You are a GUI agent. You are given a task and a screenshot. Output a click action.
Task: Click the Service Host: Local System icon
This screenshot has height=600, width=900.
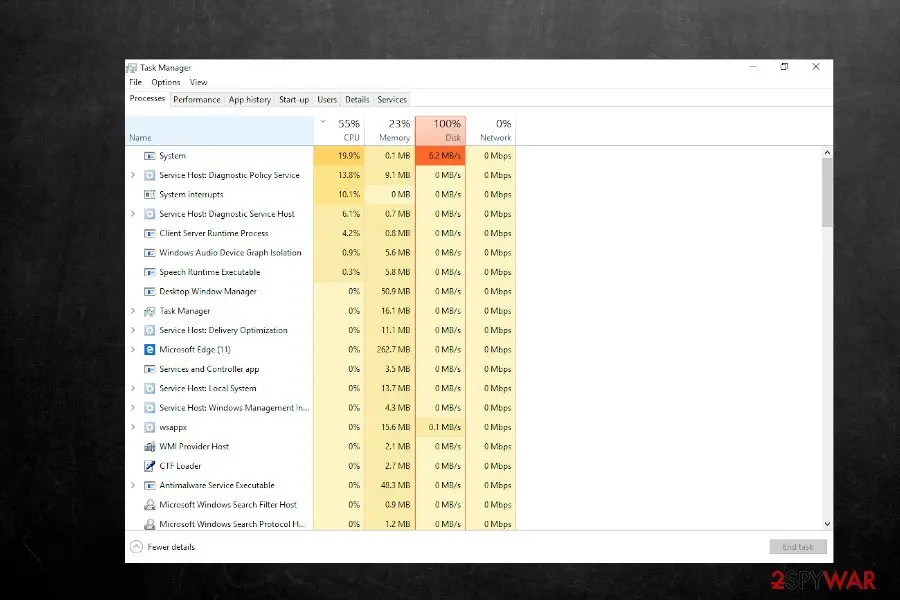[149, 388]
